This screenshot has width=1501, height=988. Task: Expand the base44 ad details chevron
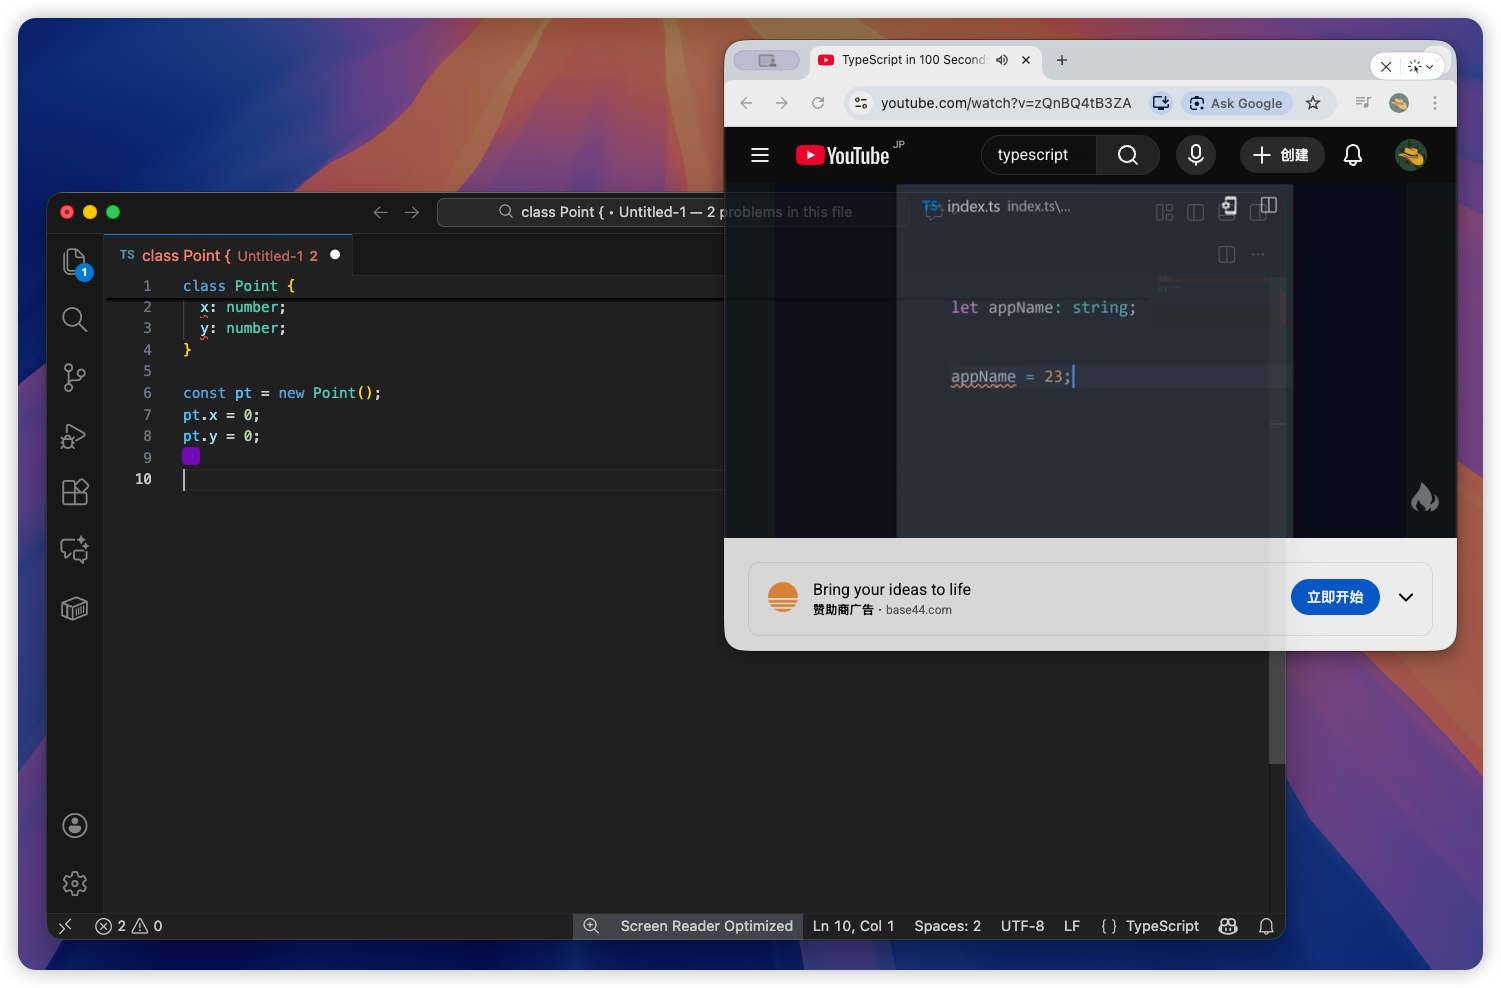(x=1406, y=597)
